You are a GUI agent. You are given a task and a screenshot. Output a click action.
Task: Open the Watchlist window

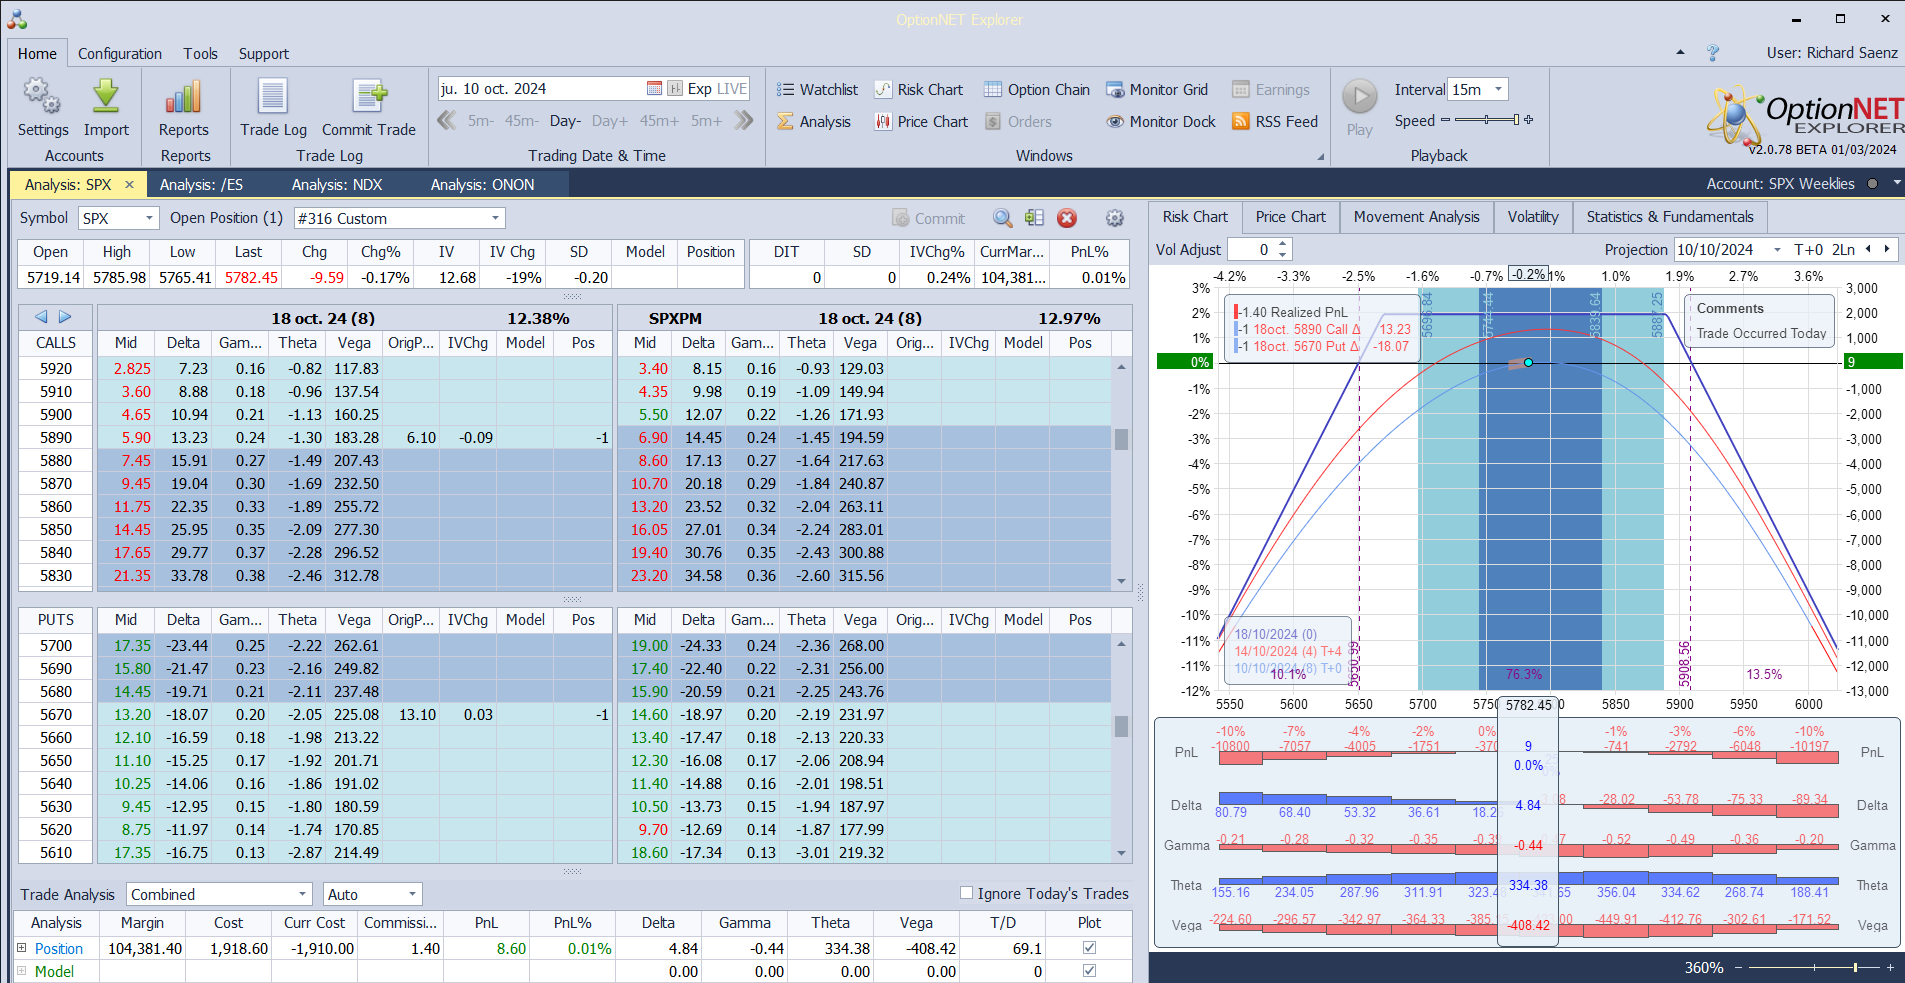click(817, 90)
